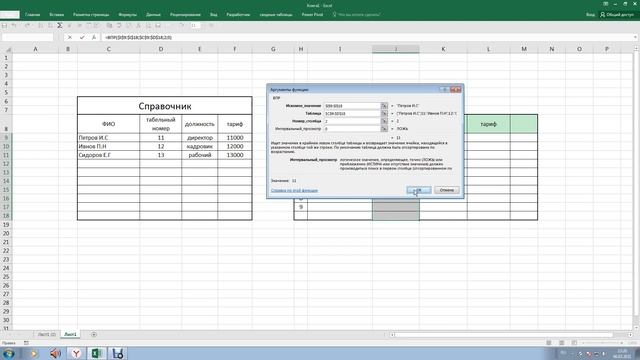Click the zoom slider in the status bar

click(x=602, y=343)
